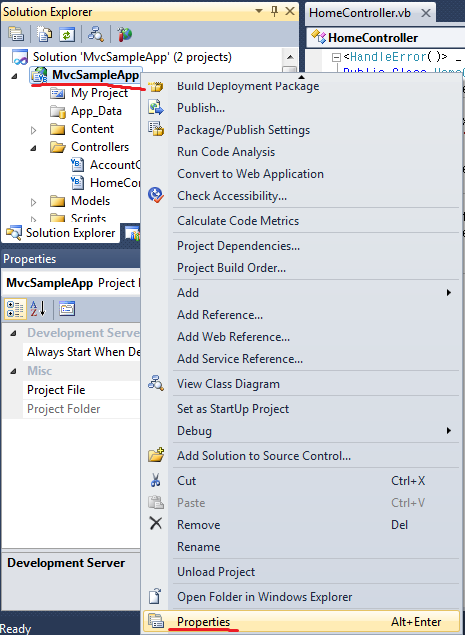Screen dimensions: 465x635
Task: Close the HomeController.vb tab
Action: point(425,13)
